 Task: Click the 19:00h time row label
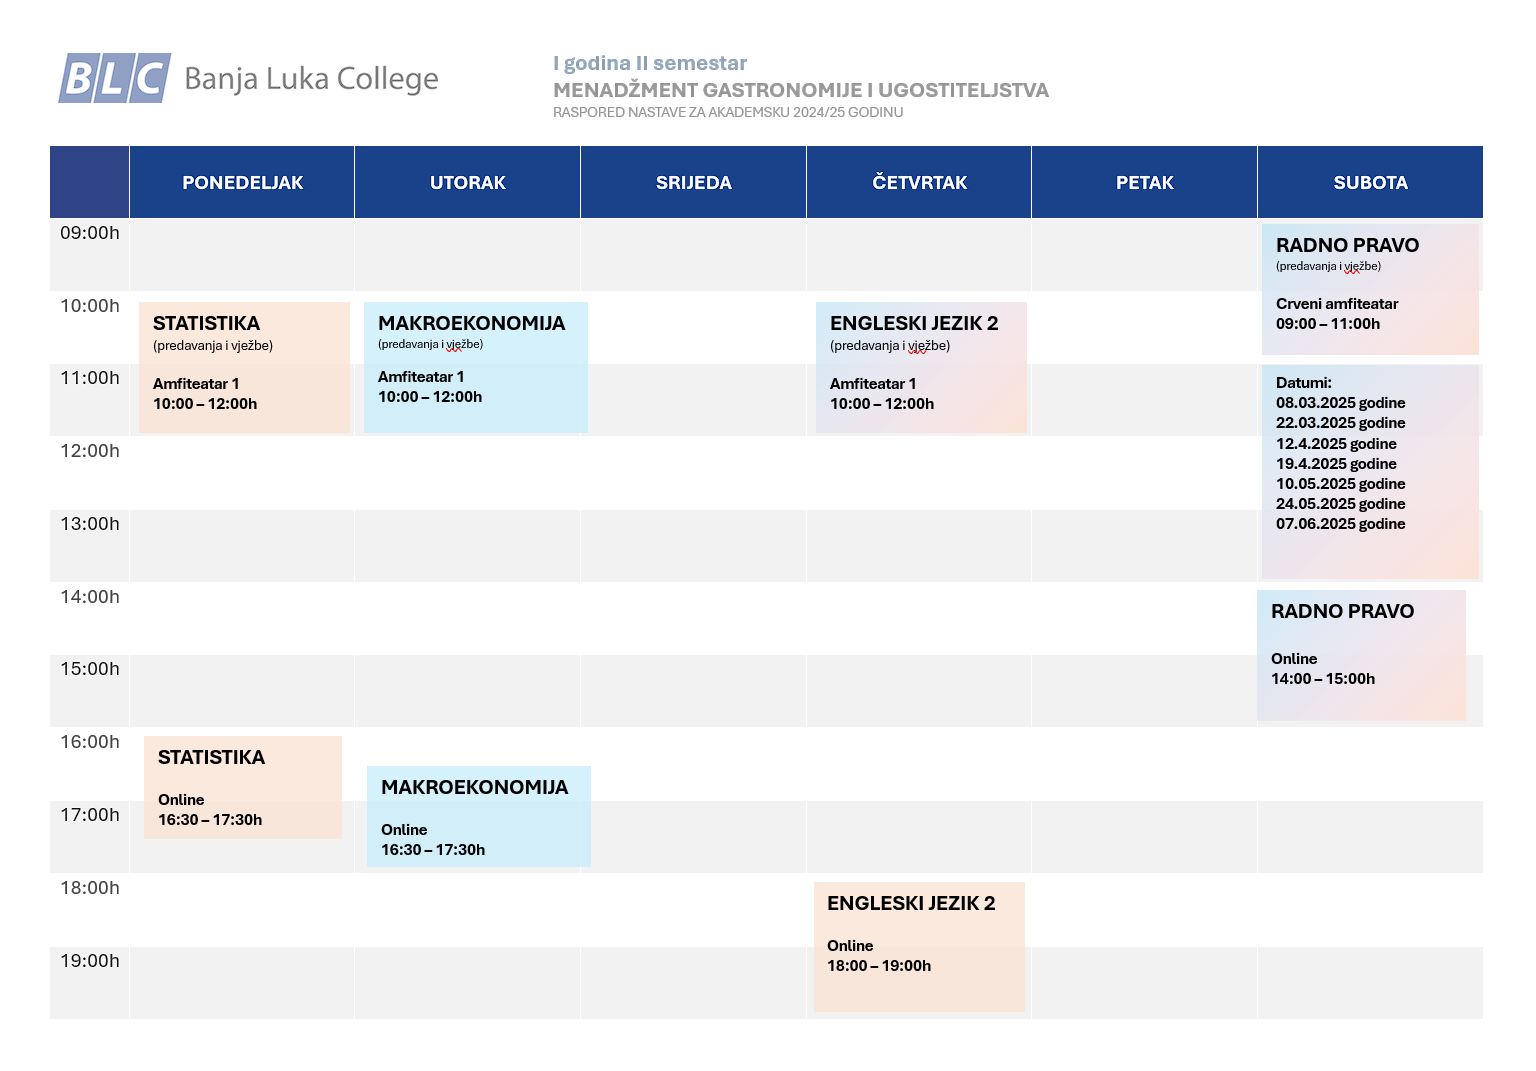coord(90,961)
